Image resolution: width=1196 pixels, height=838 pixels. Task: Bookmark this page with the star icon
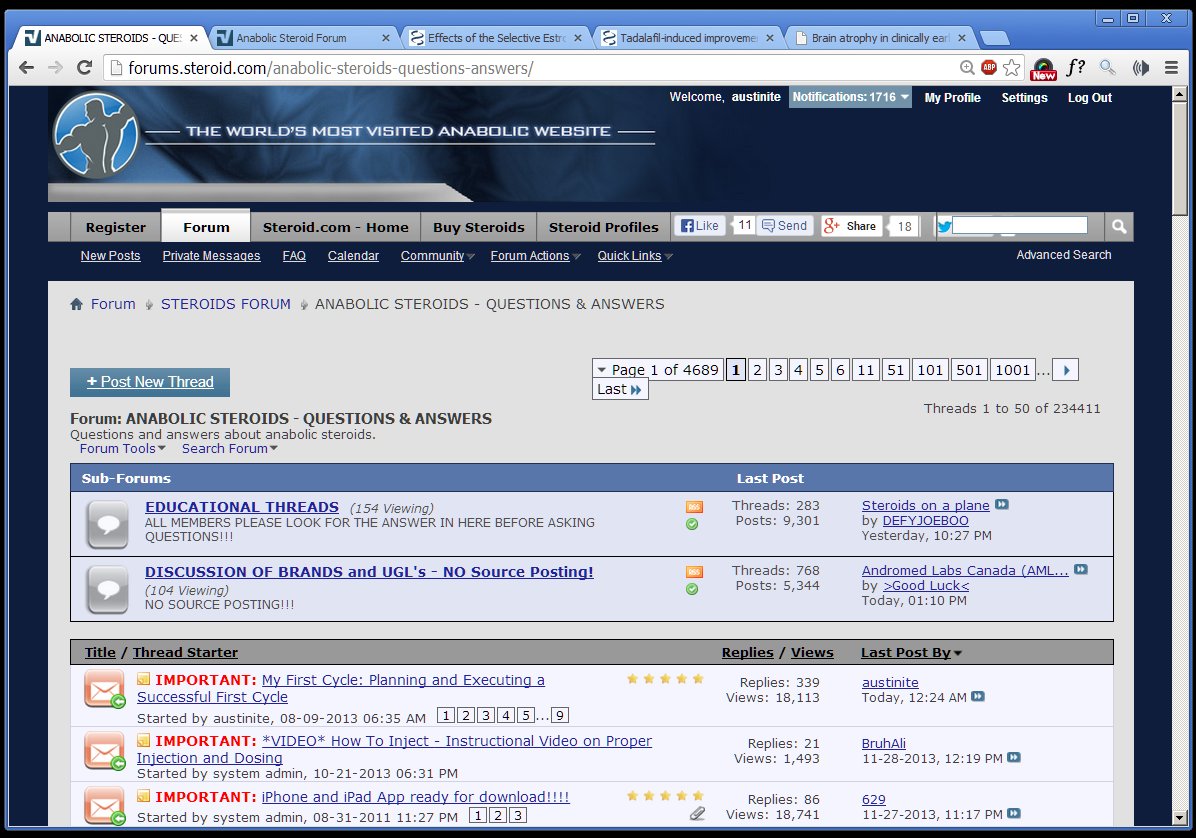point(1012,68)
